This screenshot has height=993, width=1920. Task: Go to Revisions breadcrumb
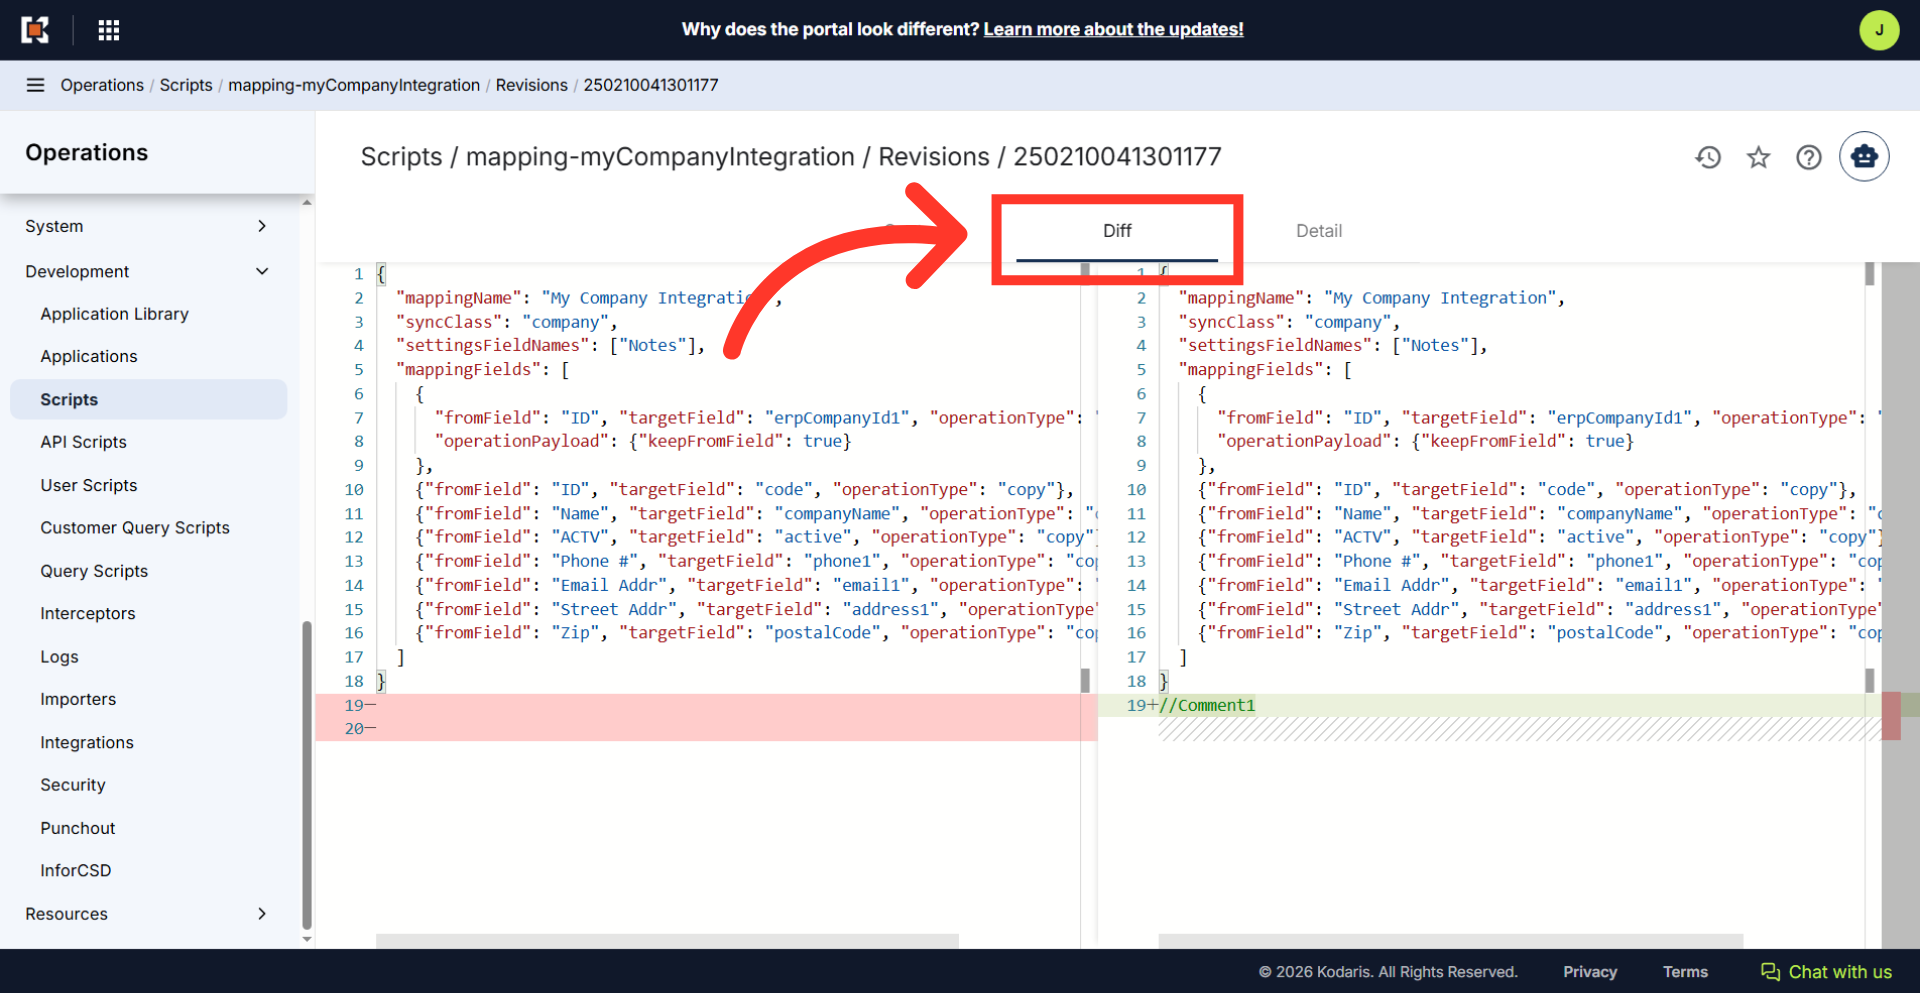(x=531, y=85)
